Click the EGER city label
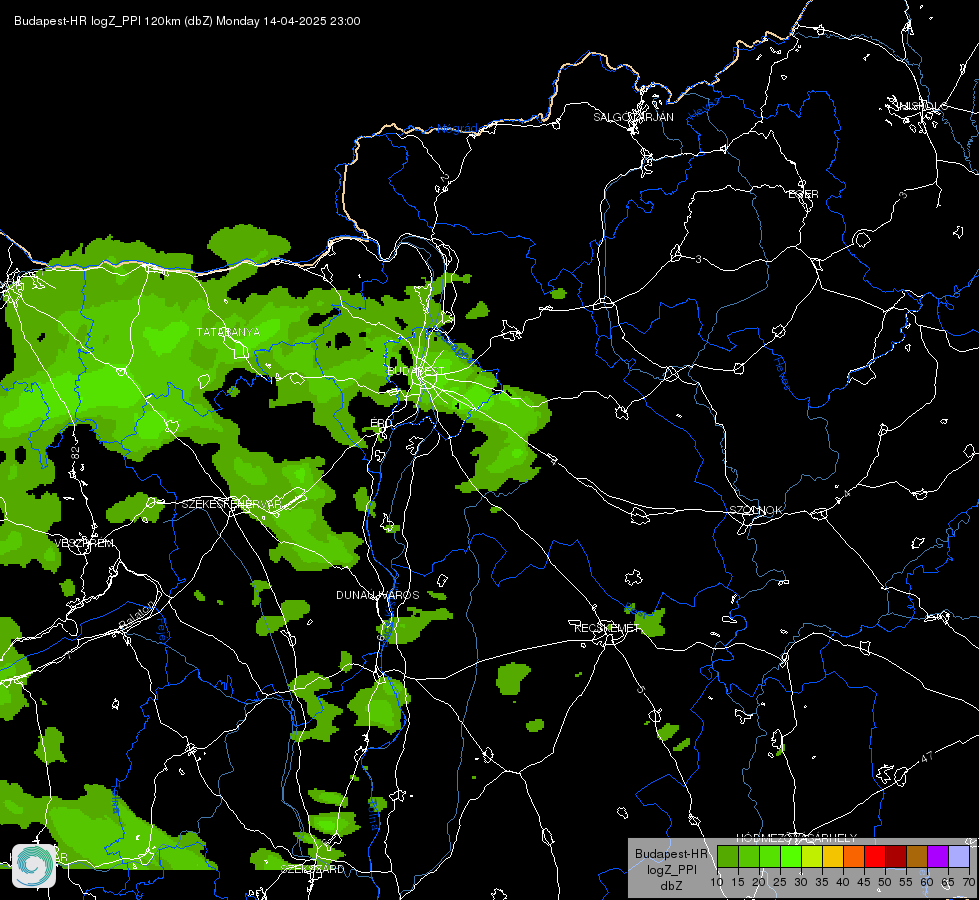979x900 pixels. click(x=804, y=194)
